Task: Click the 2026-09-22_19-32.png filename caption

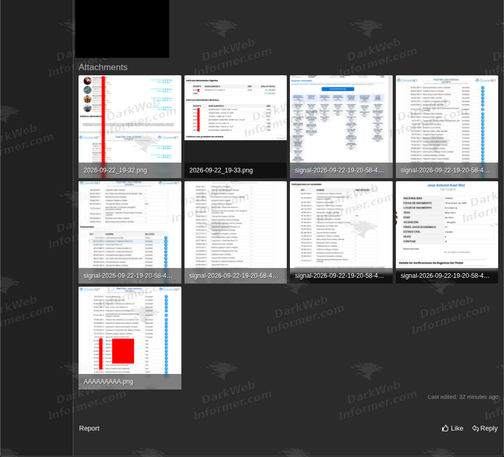Action: coord(115,170)
